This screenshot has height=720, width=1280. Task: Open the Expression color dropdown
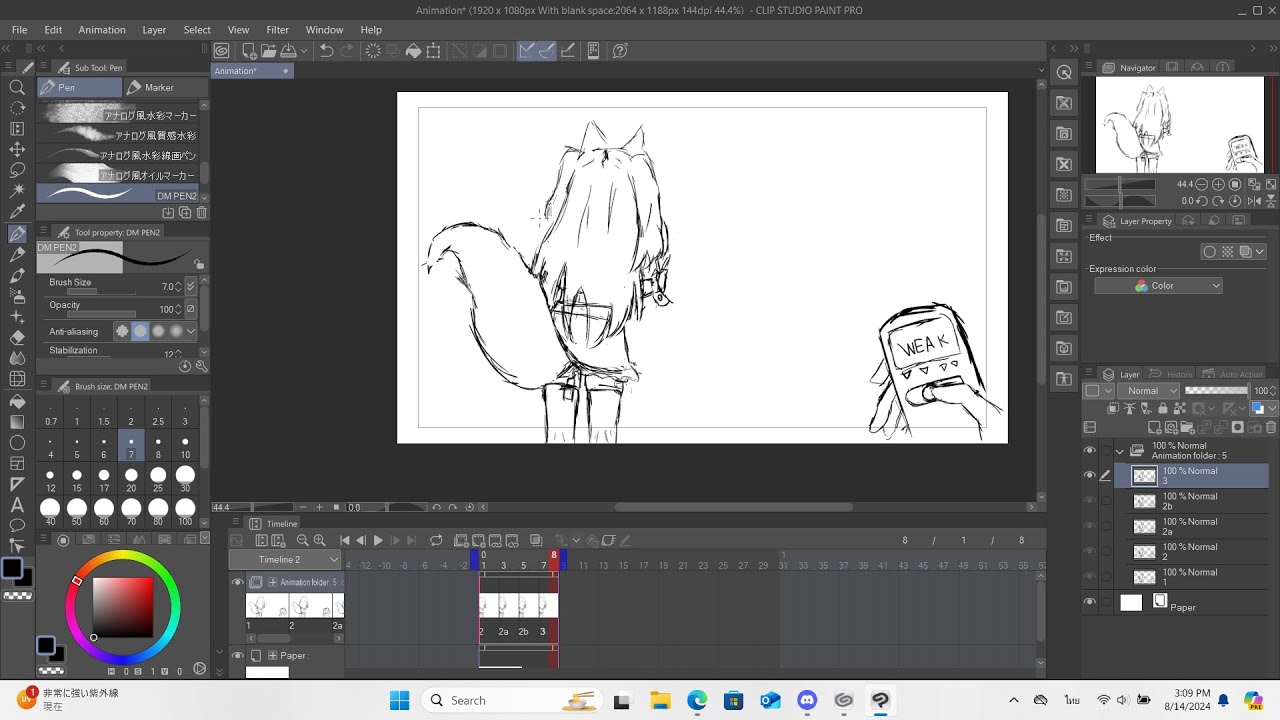pyautogui.click(x=1159, y=286)
